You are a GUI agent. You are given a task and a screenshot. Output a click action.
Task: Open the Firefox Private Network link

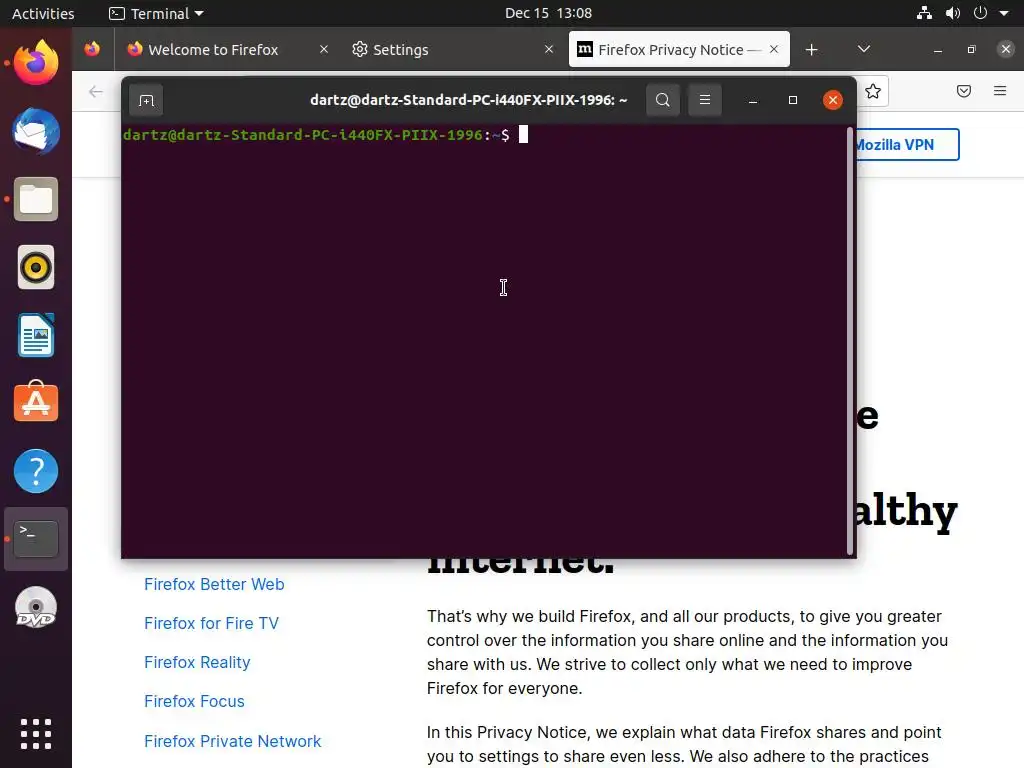click(232, 741)
